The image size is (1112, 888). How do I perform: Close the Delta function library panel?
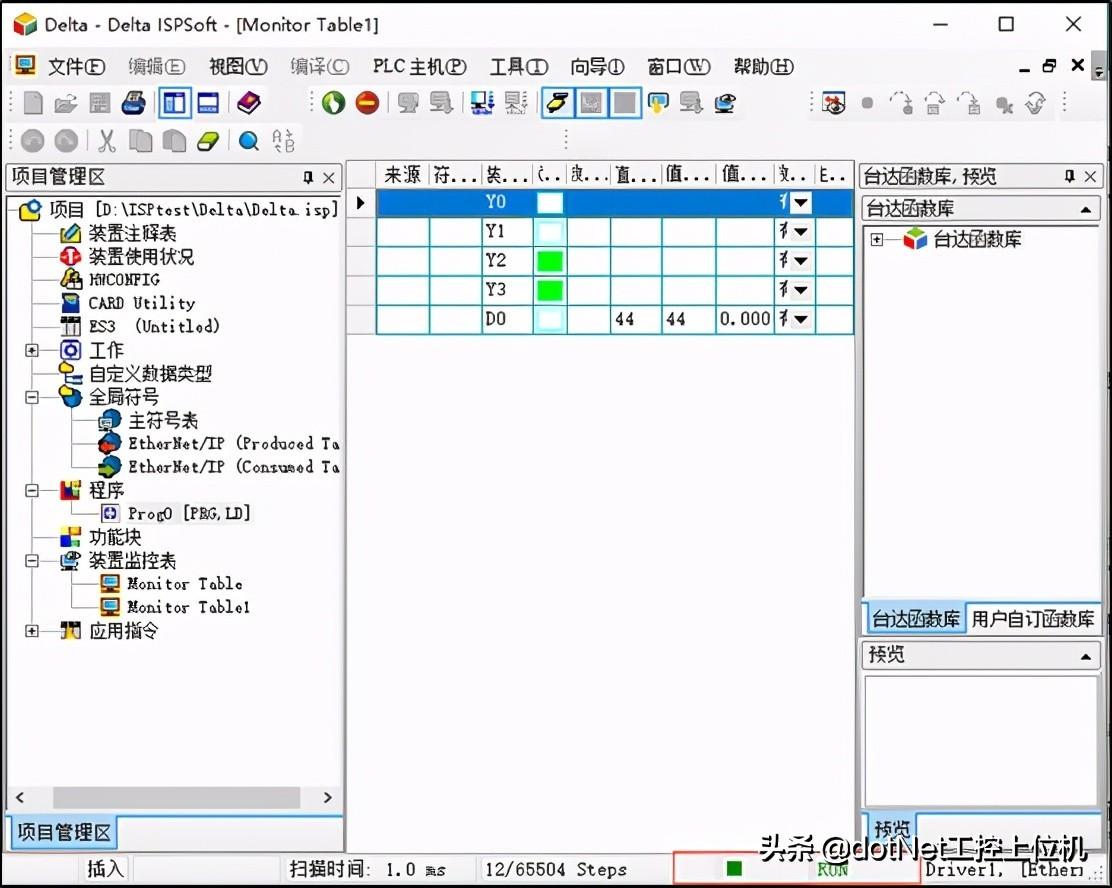coord(1091,176)
